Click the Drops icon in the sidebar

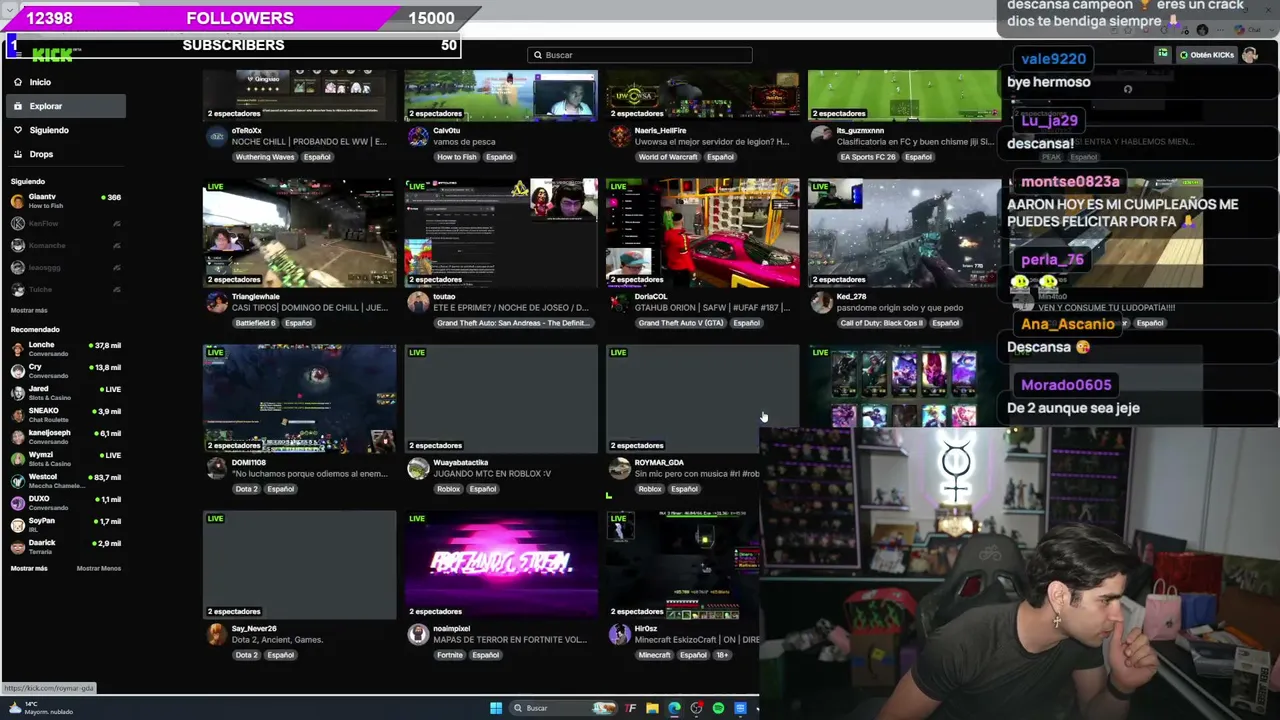[18, 154]
